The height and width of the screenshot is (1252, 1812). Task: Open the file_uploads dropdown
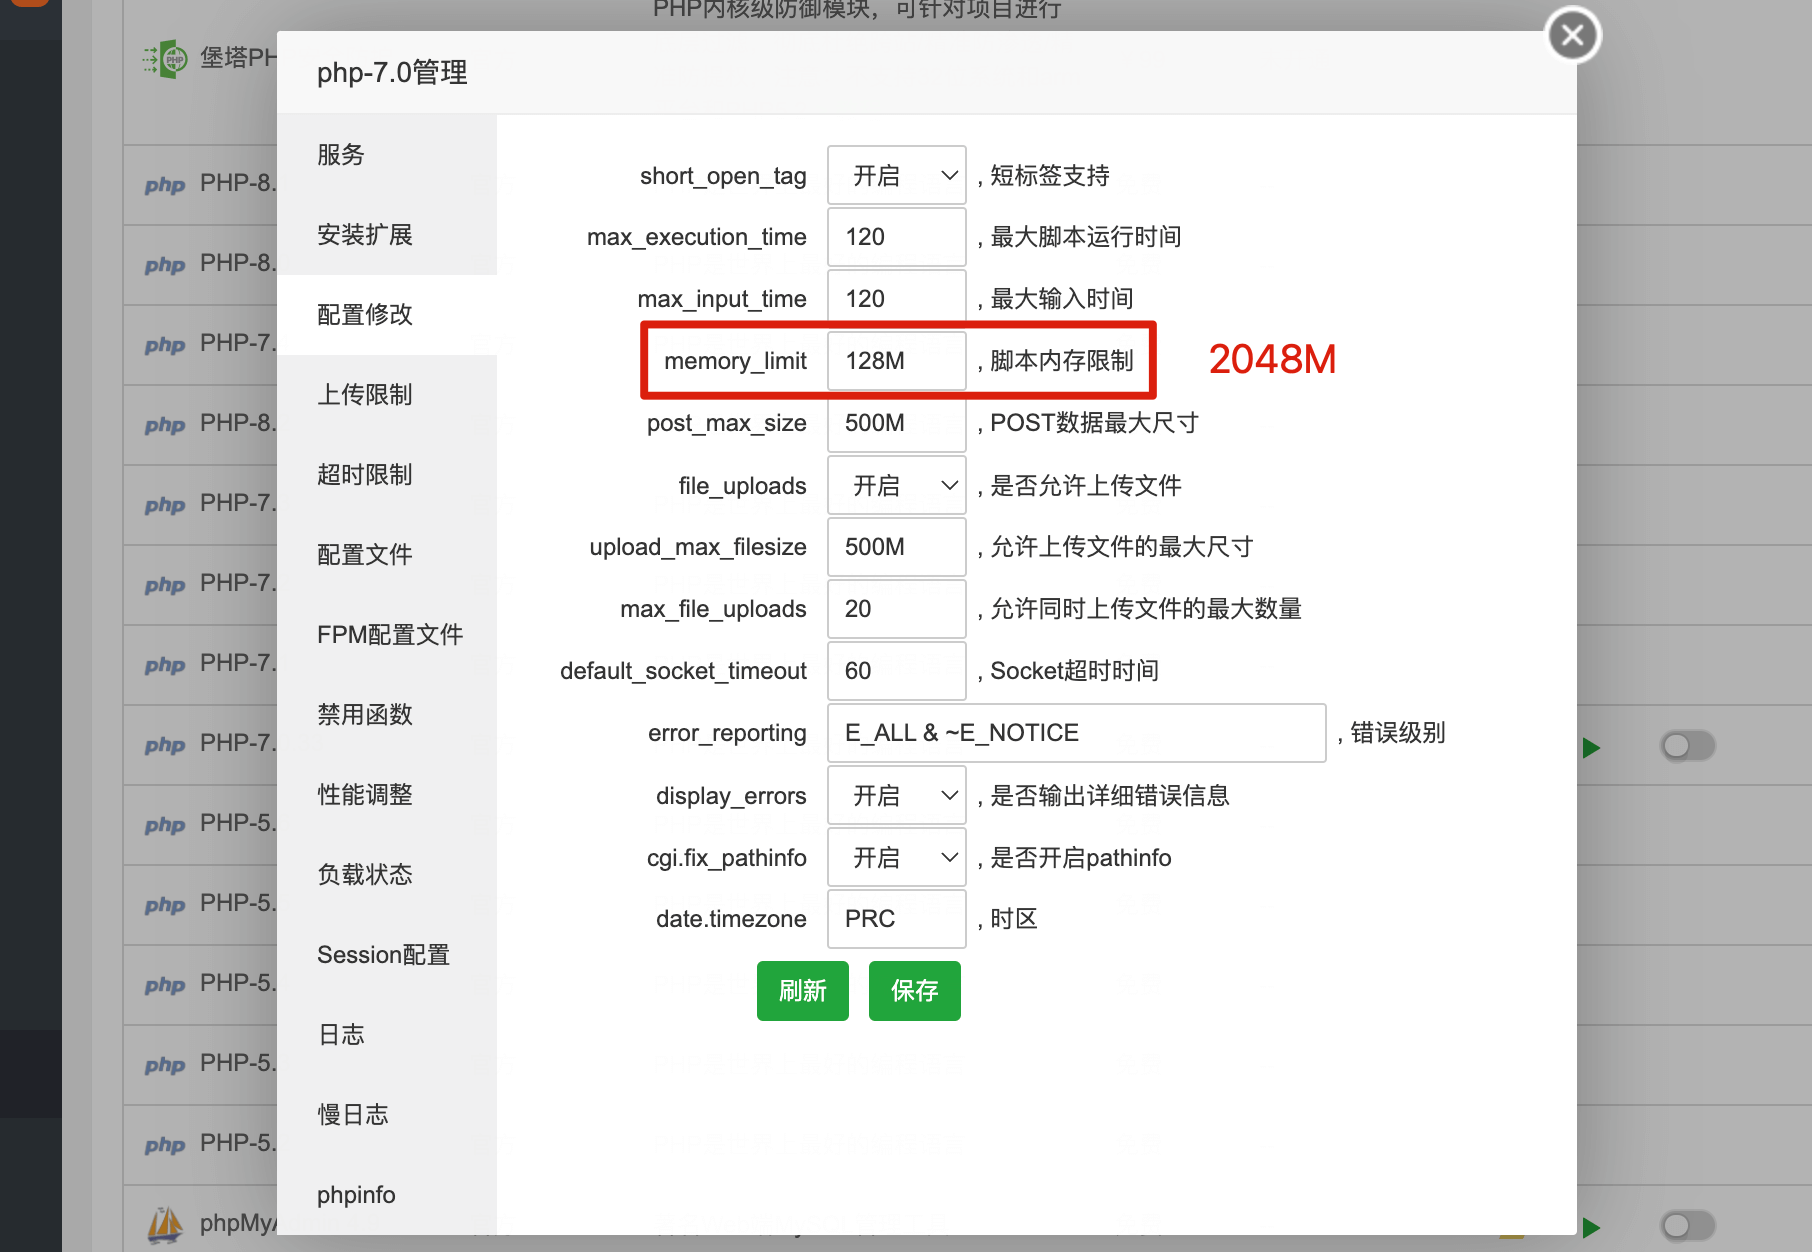pyautogui.click(x=897, y=485)
